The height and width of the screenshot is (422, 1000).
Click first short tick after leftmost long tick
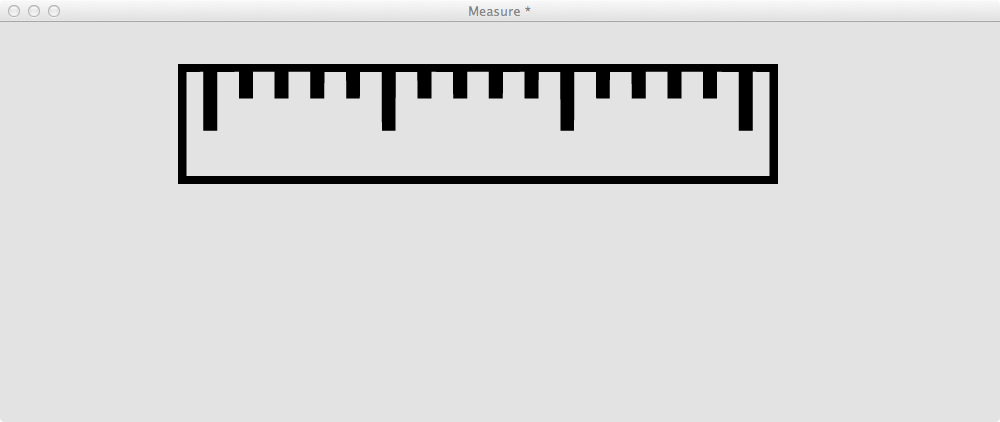[x=246, y=85]
